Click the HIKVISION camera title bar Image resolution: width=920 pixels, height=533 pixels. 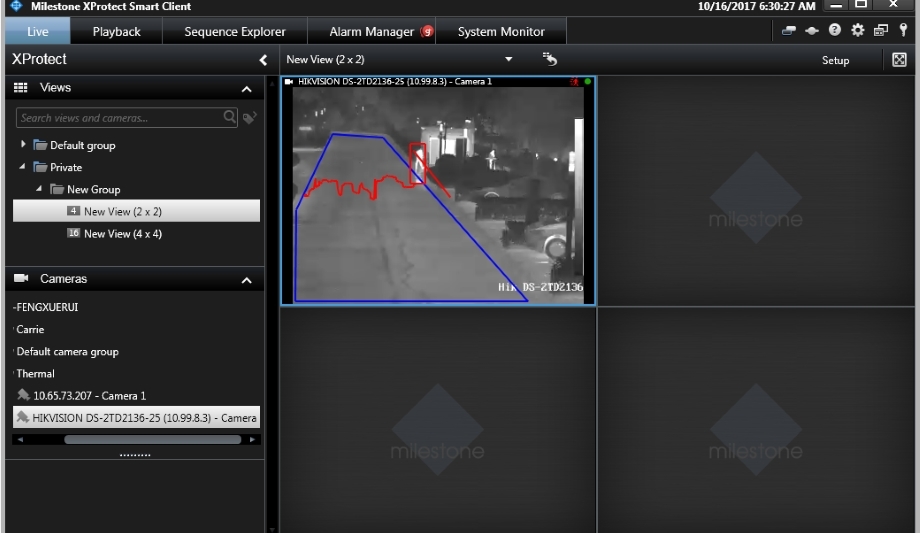click(438, 82)
